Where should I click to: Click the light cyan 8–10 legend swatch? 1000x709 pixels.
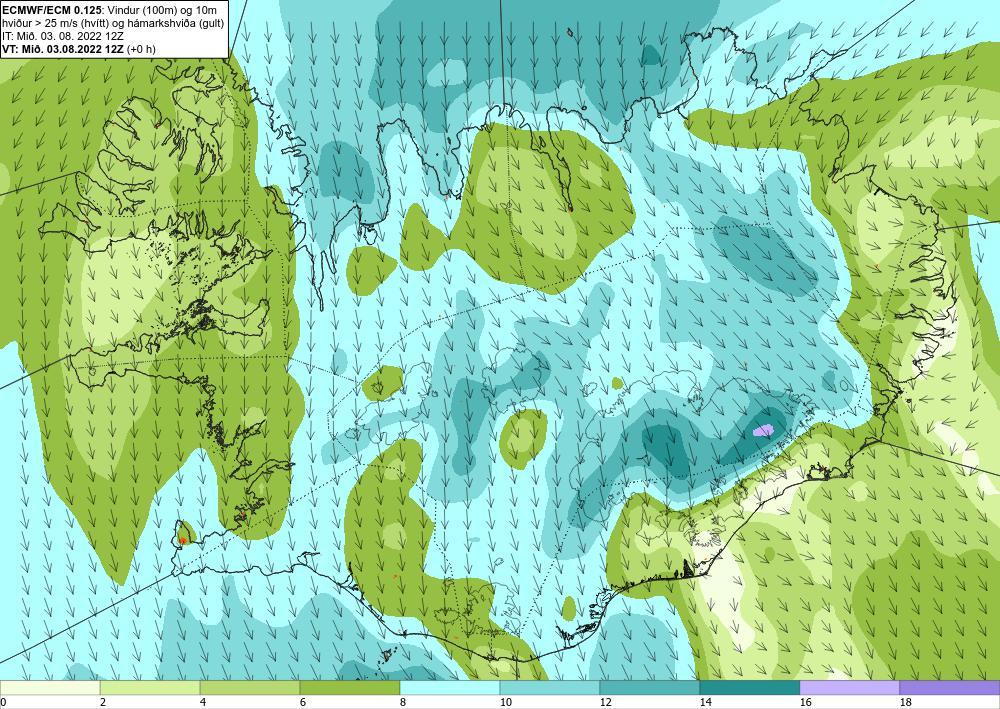pos(450,688)
